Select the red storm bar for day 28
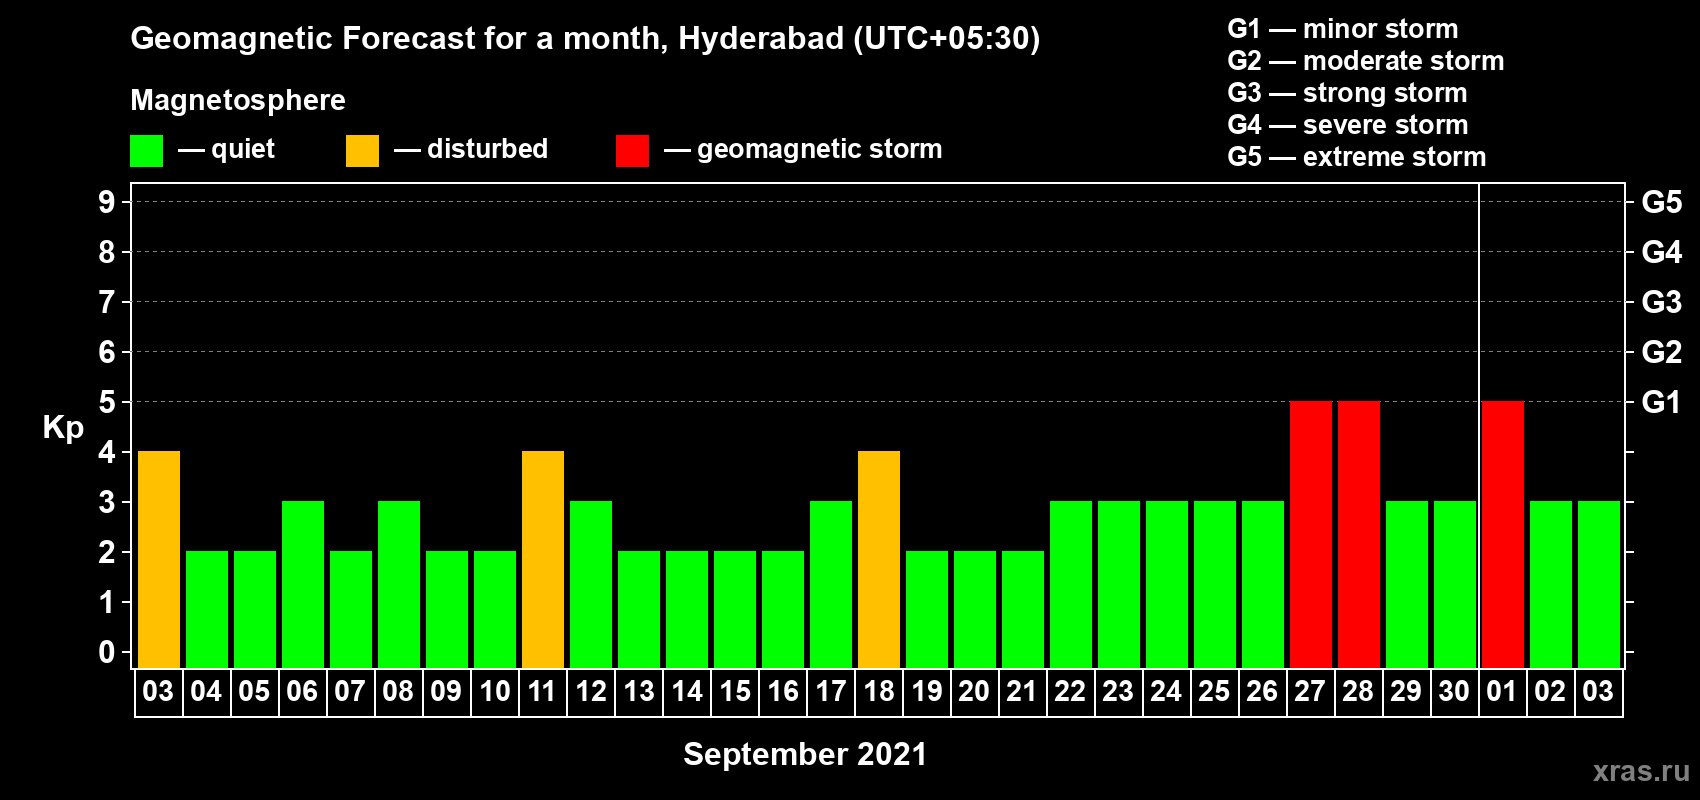Image resolution: width=1700 pixels, height=800 pixels. click(x=1359, y=535)
